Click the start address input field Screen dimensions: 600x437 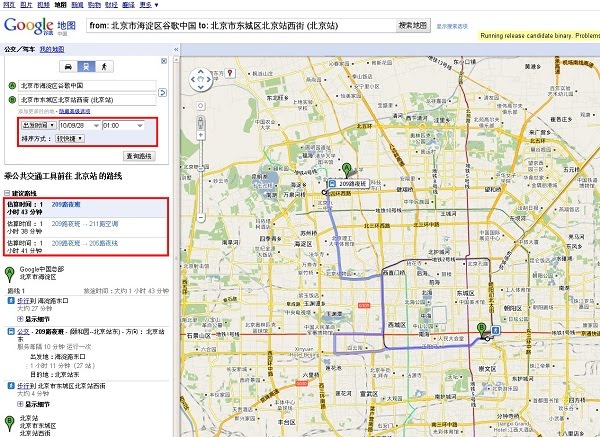tap(86, 86)
